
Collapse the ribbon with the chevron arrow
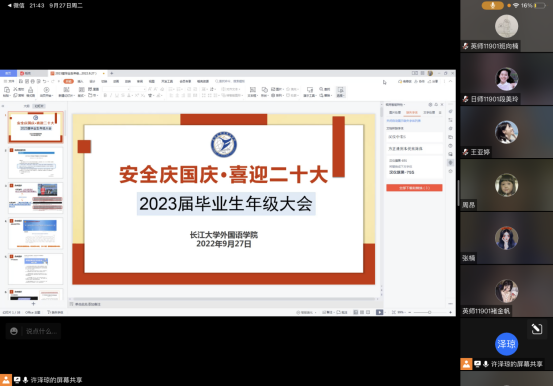click(450, 81)
